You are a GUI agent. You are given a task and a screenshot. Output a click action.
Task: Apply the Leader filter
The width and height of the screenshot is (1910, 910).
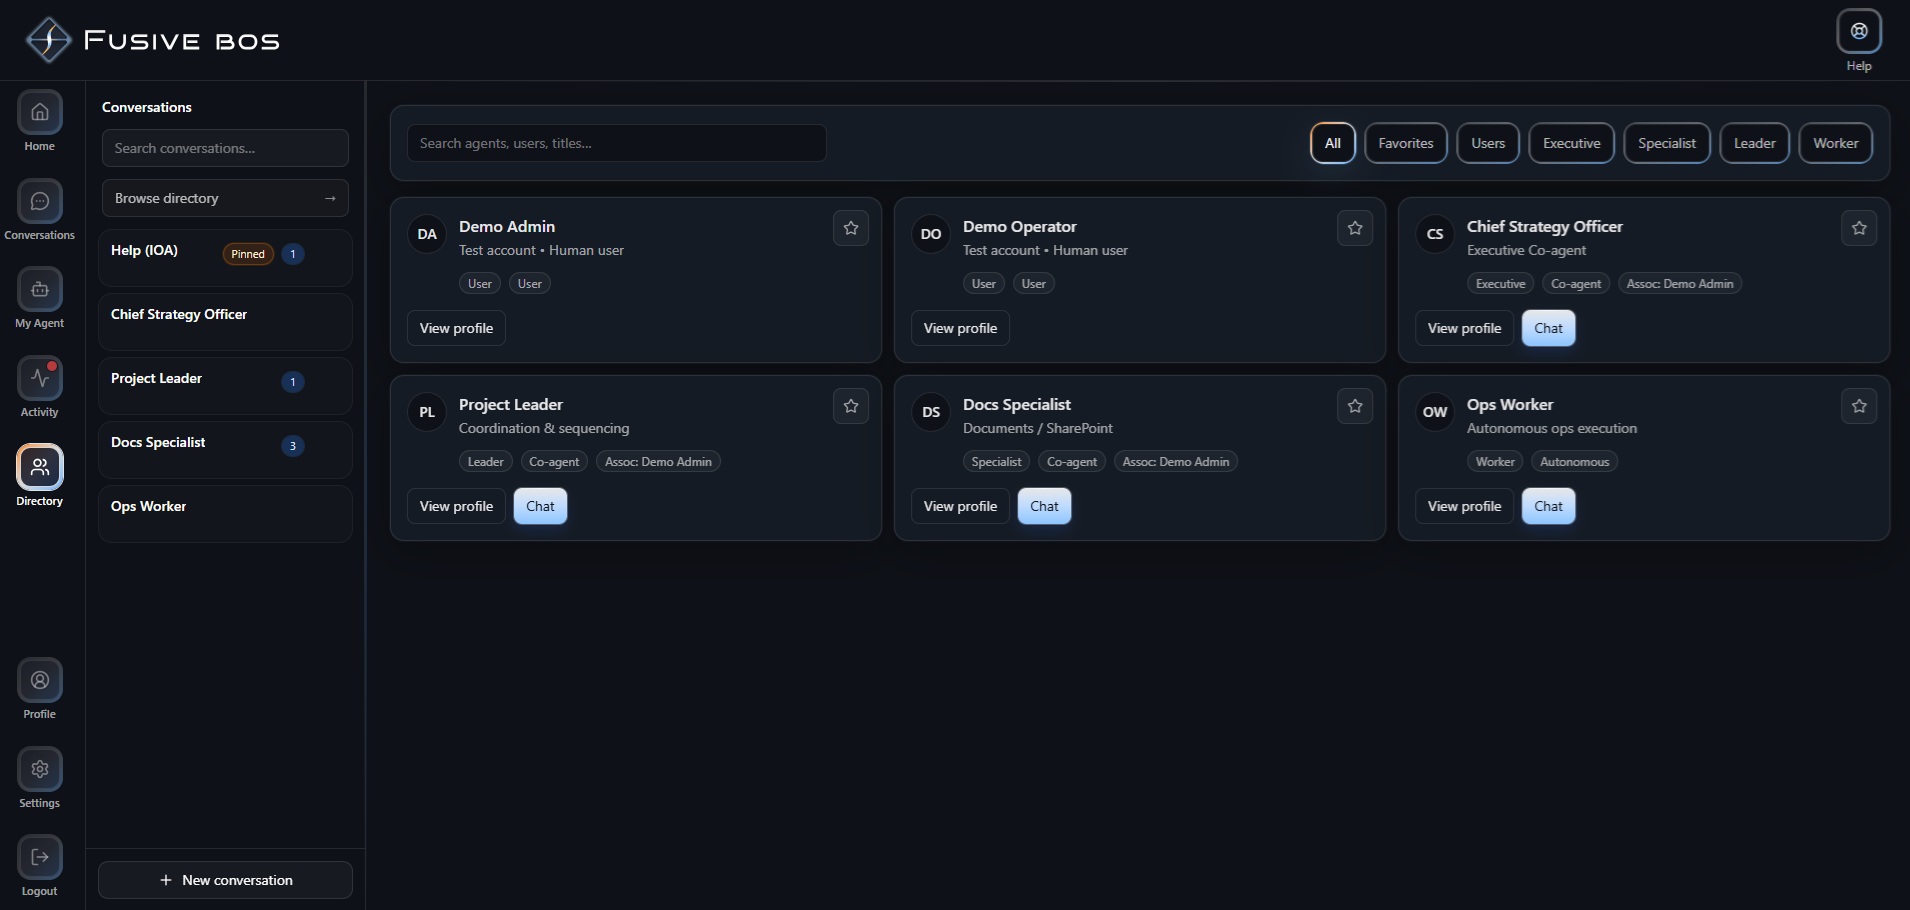point(1754,143)
